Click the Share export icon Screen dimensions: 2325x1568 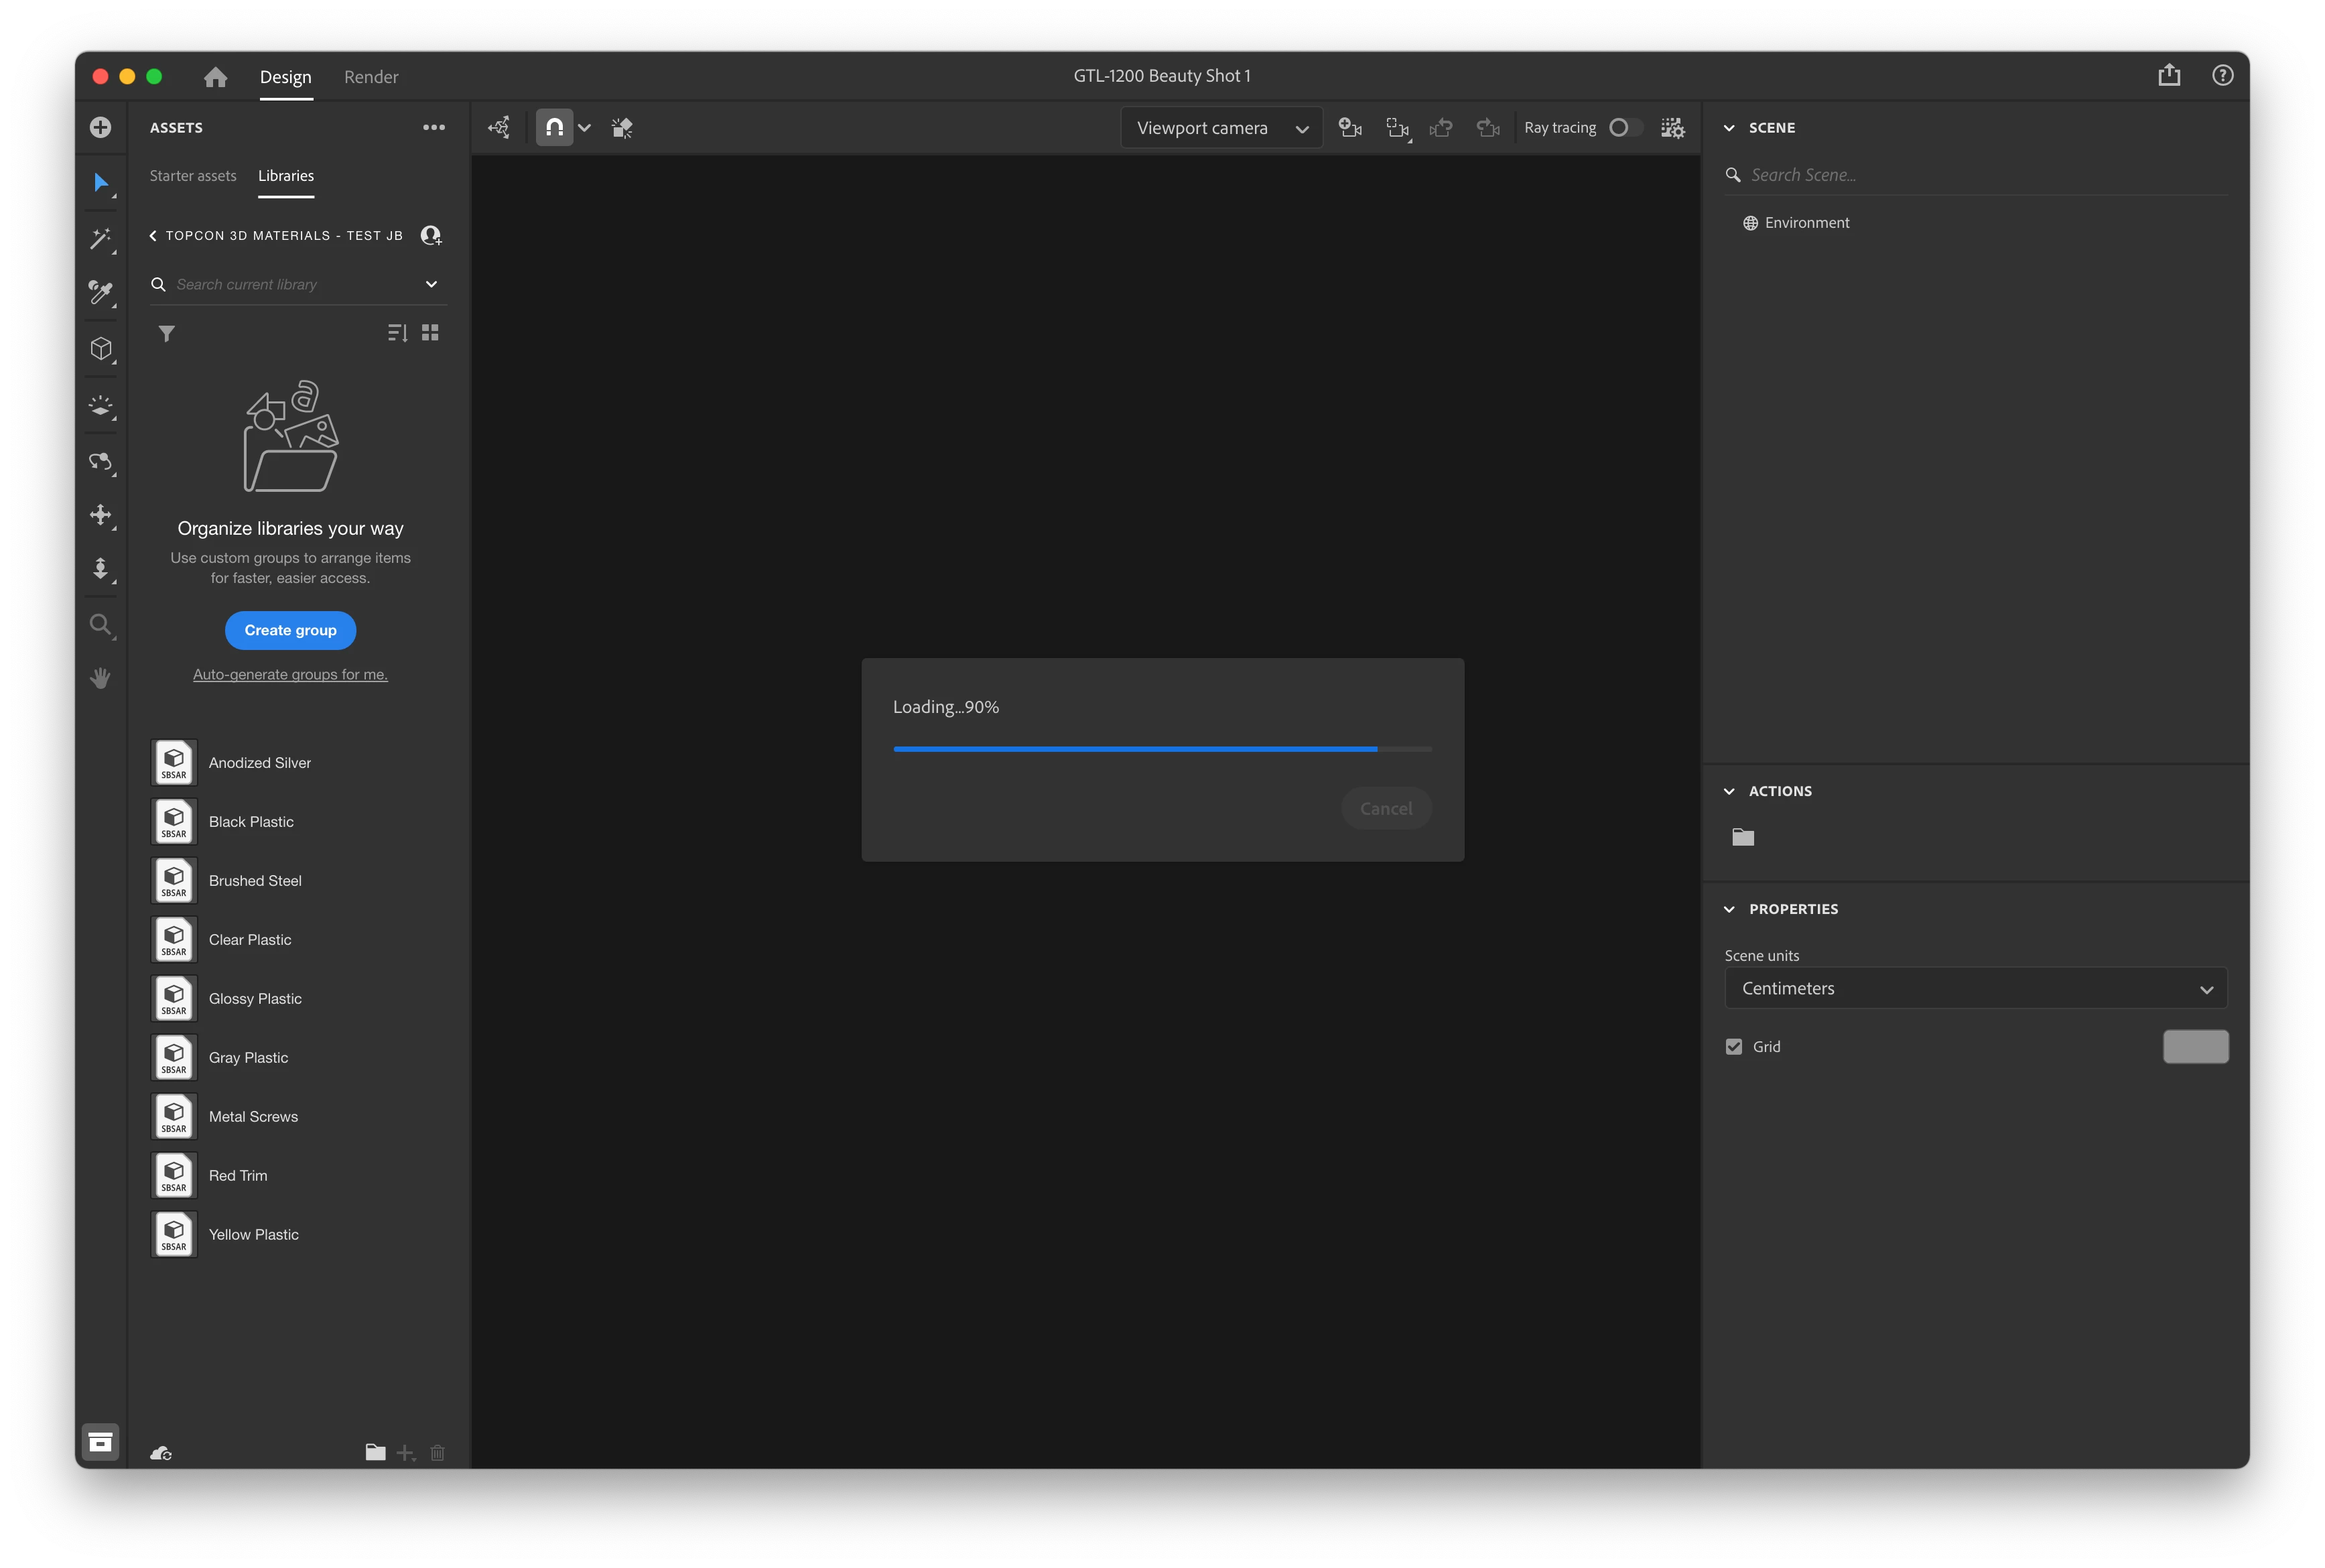point(2168,76)
